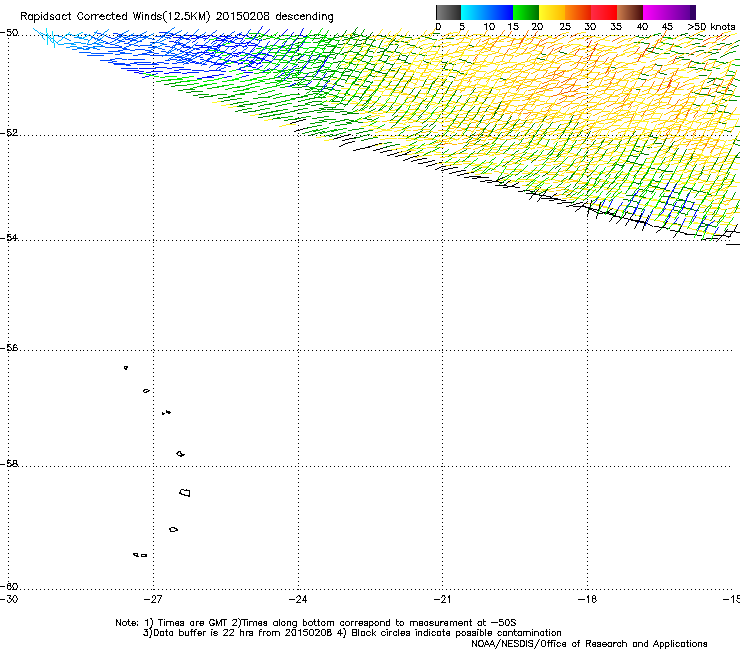Click the northernmost small island outline near -56
740x650 pixels.
(x=126, y=368)
